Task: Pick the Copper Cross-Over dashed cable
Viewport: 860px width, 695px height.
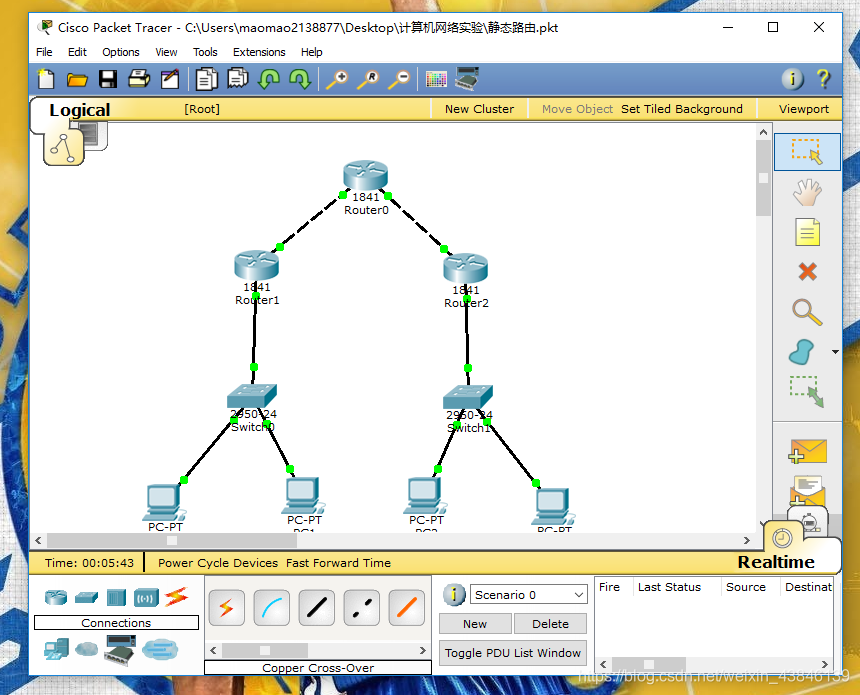Action: click(x=361, y=608)
